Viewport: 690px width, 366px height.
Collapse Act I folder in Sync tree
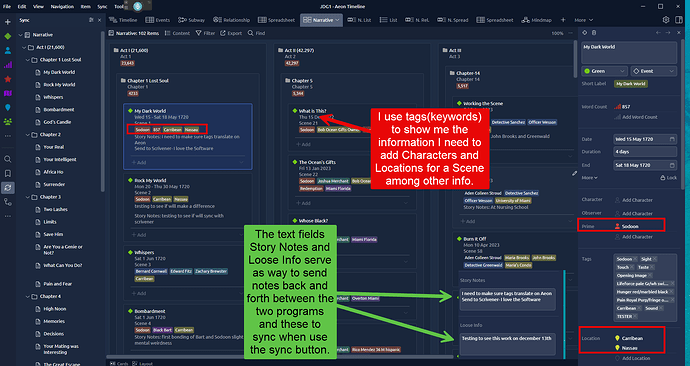pos(24,48)
